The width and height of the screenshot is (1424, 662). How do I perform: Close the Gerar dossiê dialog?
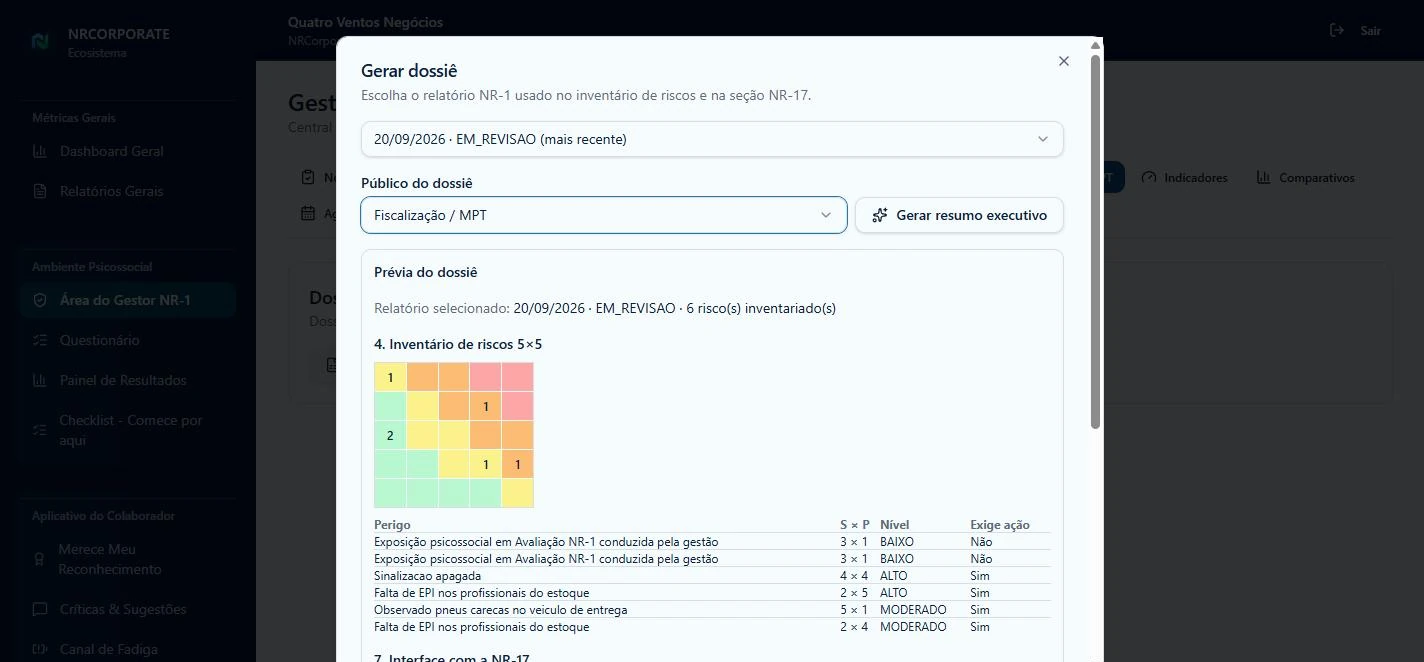point(1064,61)
